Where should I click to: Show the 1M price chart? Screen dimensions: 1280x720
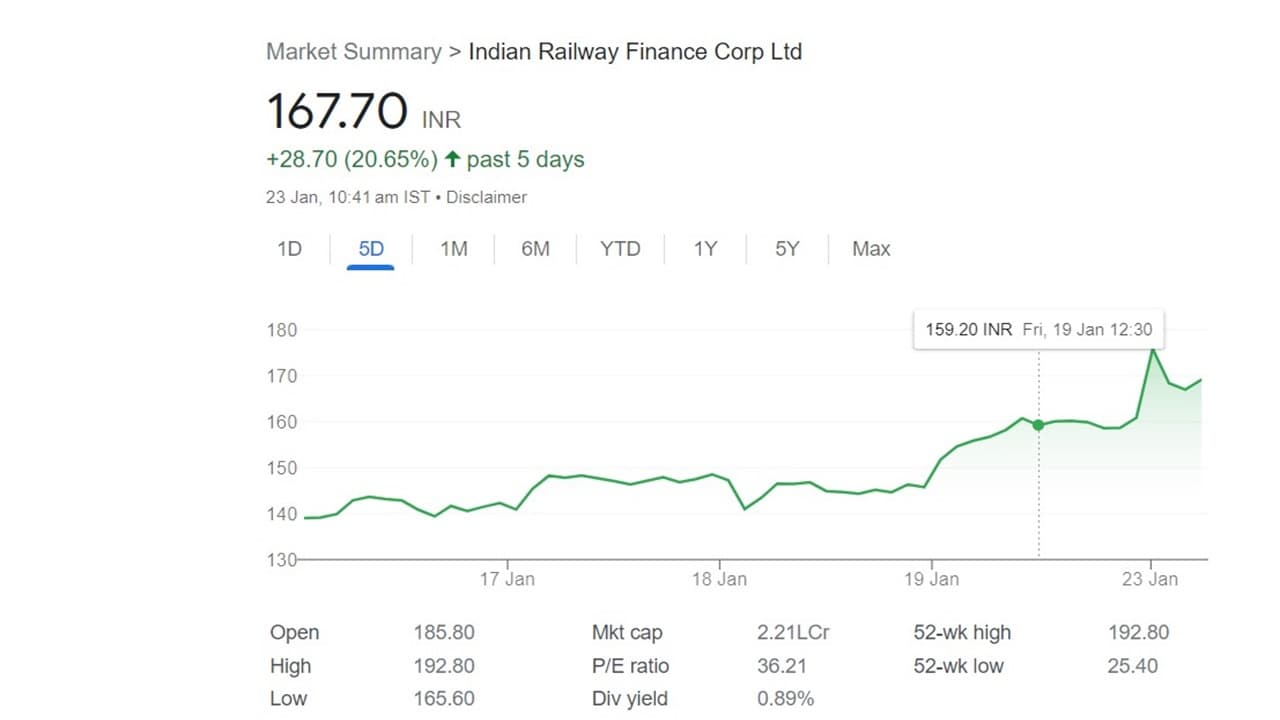click(454, 249)
